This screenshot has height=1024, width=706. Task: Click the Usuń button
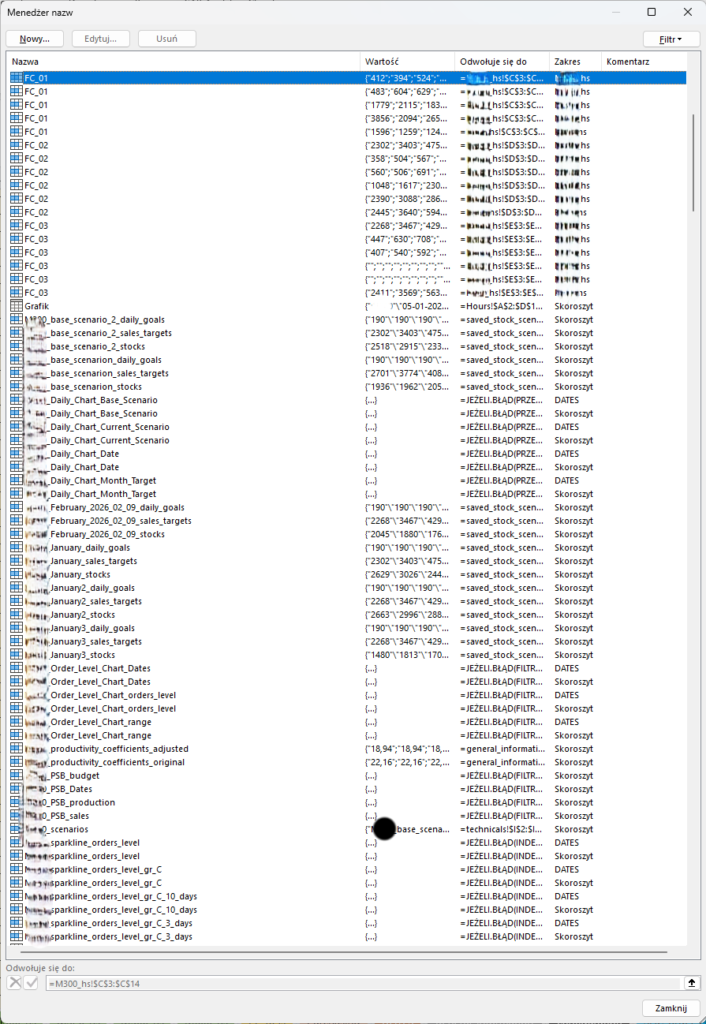tap(167, 39)
